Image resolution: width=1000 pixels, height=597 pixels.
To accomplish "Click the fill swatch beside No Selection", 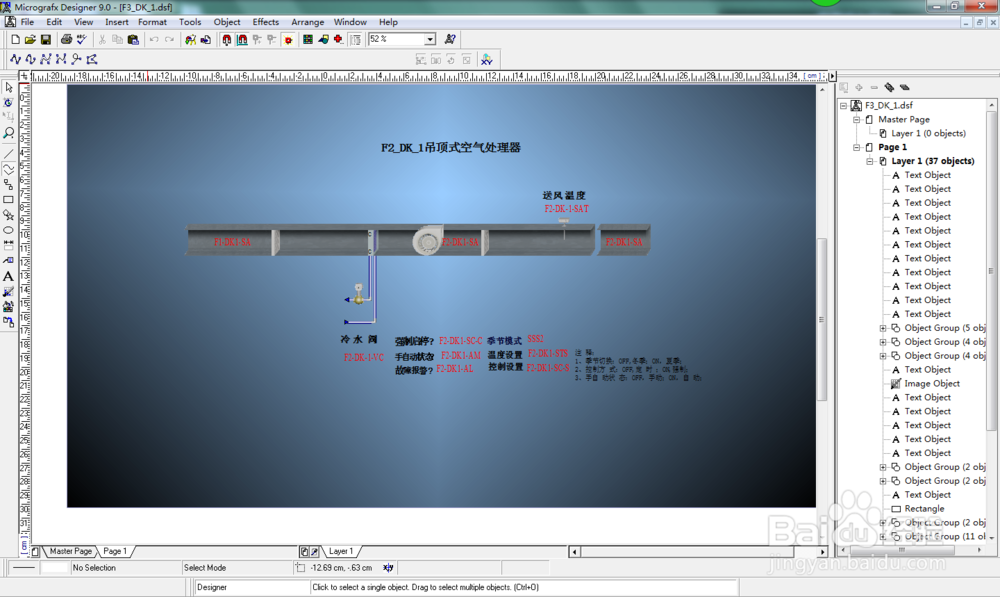I will (54, 568).
